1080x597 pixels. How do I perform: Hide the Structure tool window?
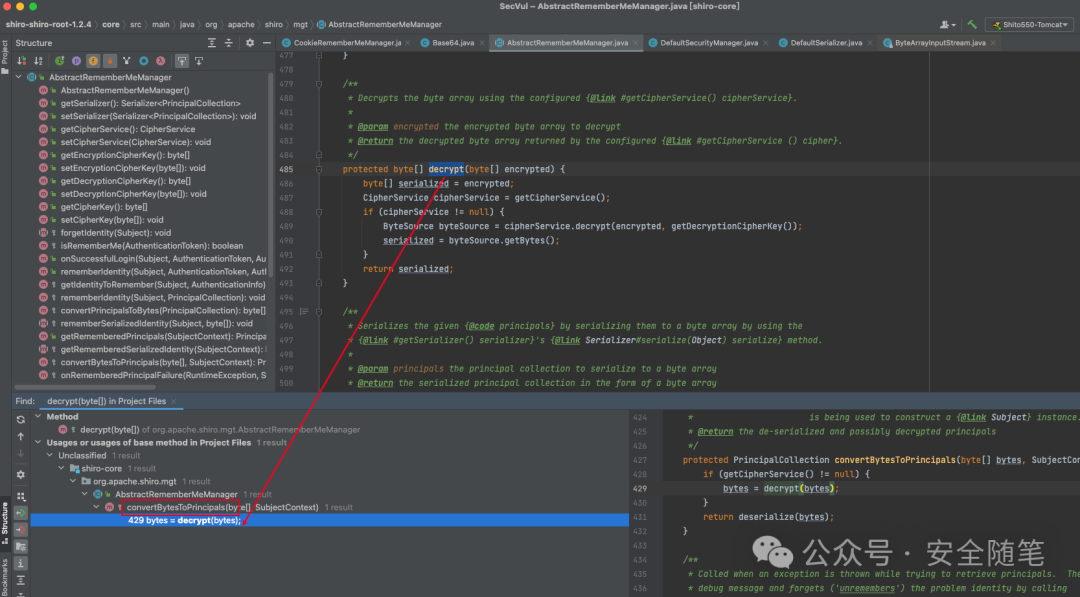[x=267, y=43]
